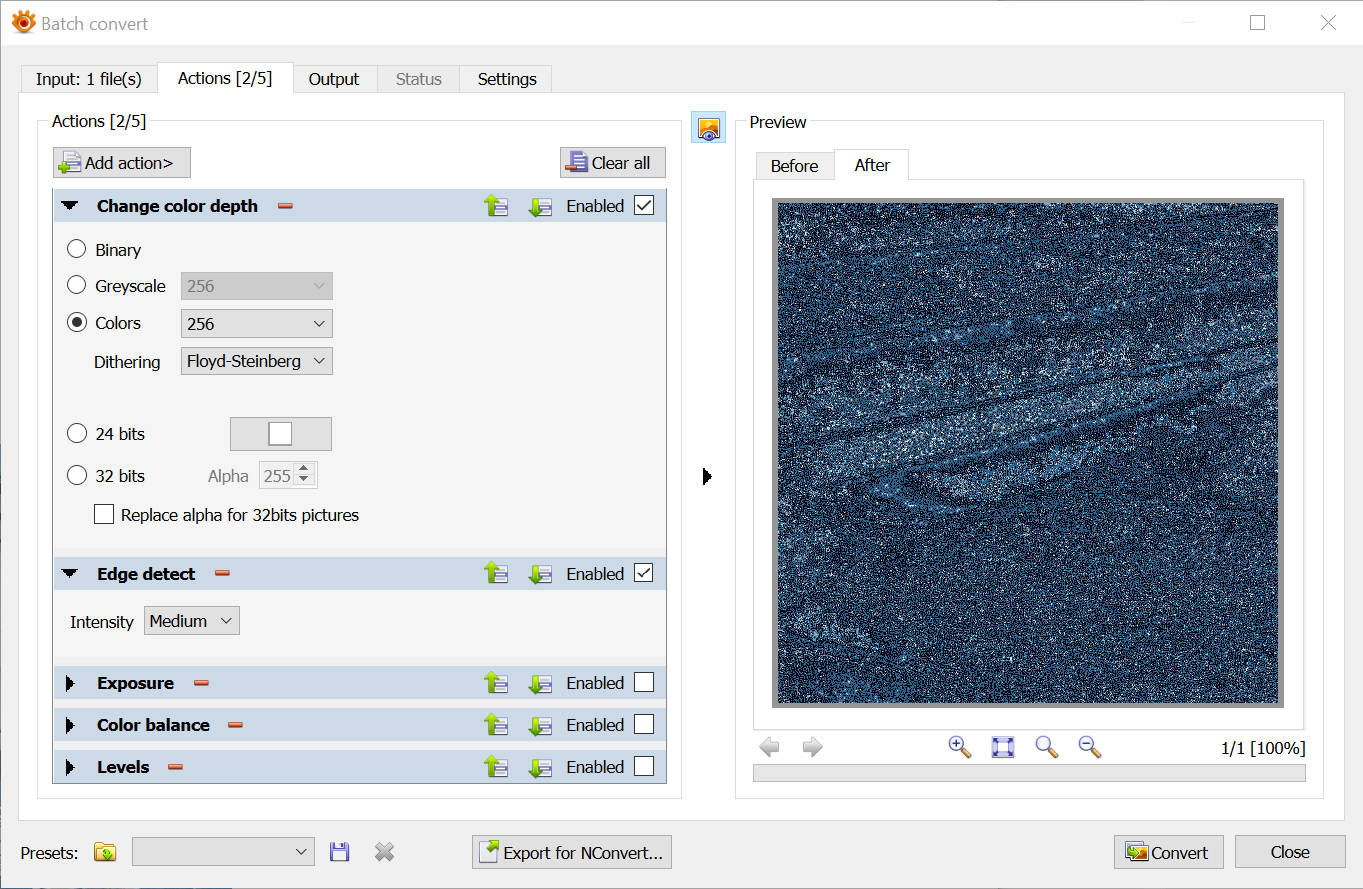Open the Dithering dropdown
Screen dimensions: 1363x889
(257, 361)
